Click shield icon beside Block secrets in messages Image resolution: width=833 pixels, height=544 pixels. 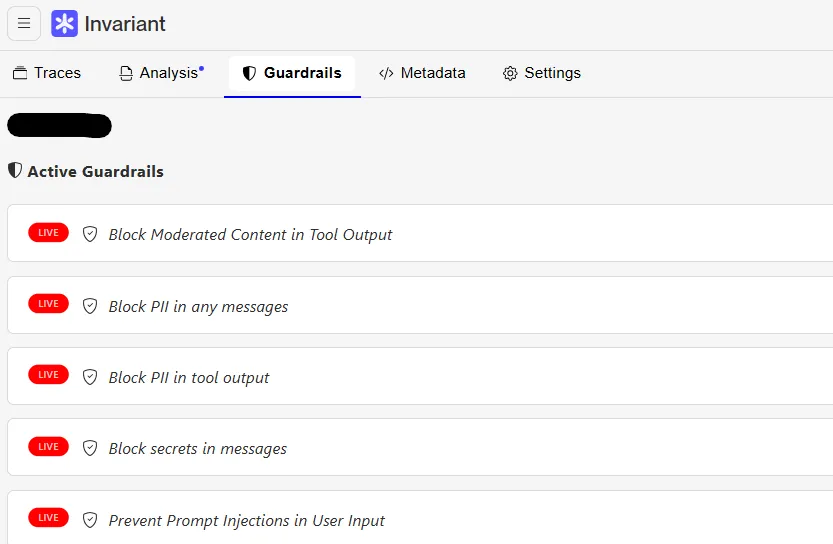pyautogui.click(x=90, y=449)
